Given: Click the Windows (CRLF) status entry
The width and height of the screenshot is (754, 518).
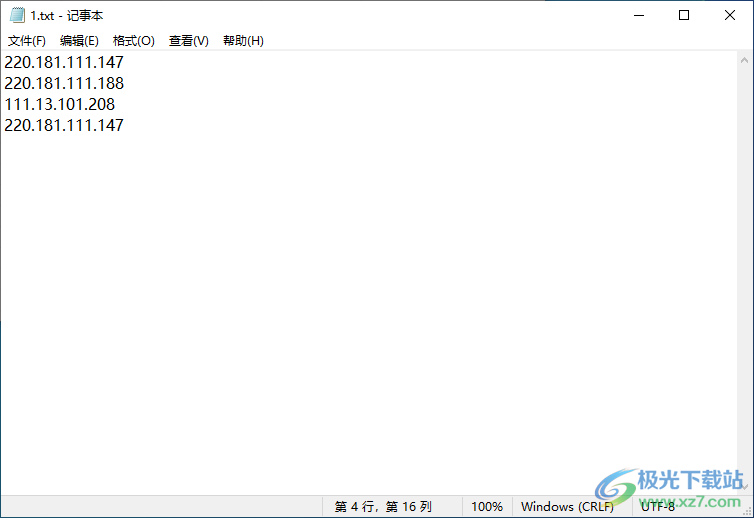Looking at the screenshot, I should point(567,506).
